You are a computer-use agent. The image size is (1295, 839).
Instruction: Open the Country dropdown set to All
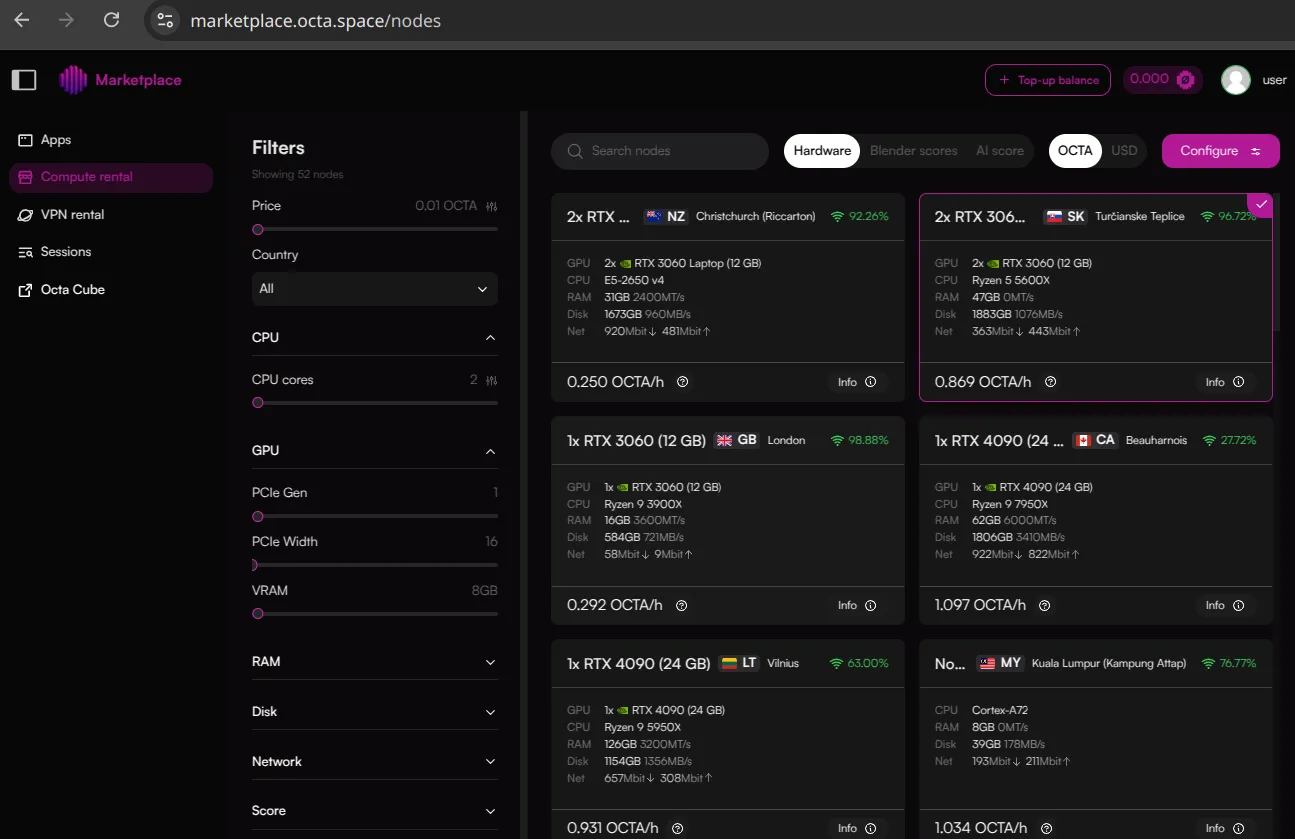375,289
